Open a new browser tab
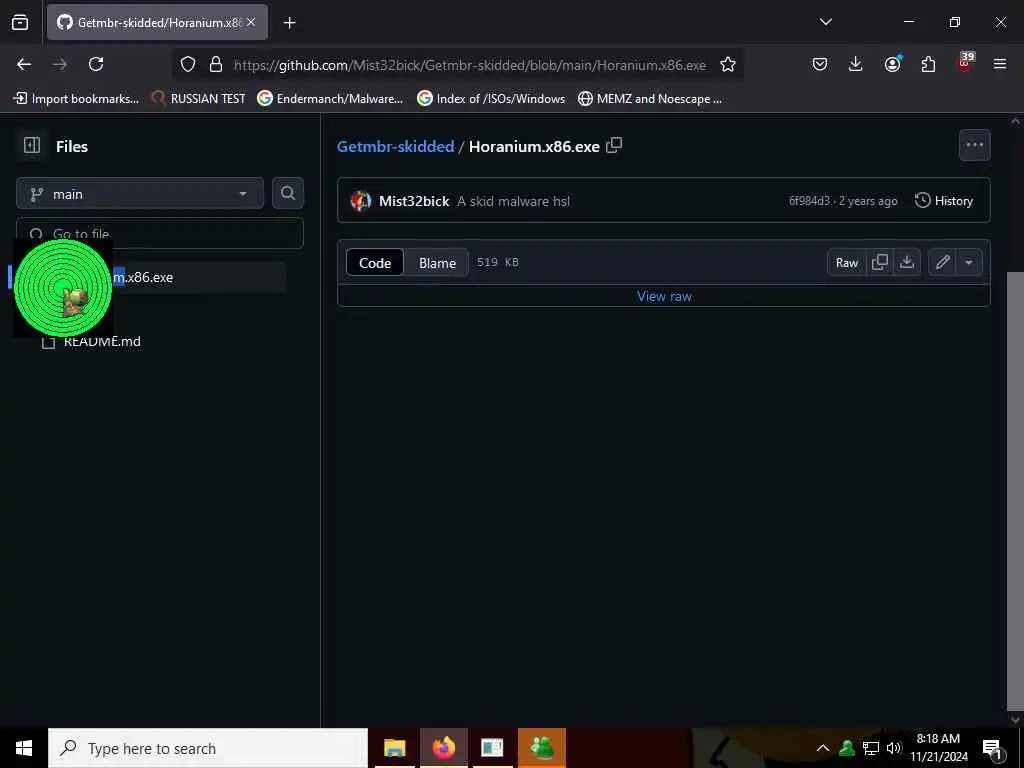The image size is (1024, 768). pos(289,23)
